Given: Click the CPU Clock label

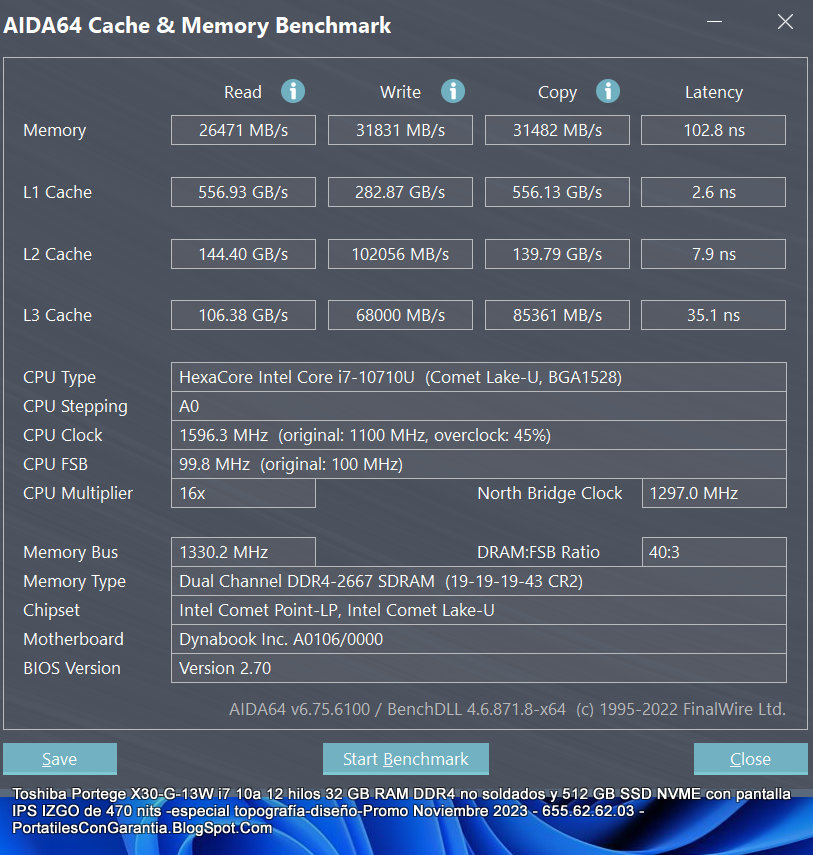Looking at the screenshot, I should tap(63, 435).
